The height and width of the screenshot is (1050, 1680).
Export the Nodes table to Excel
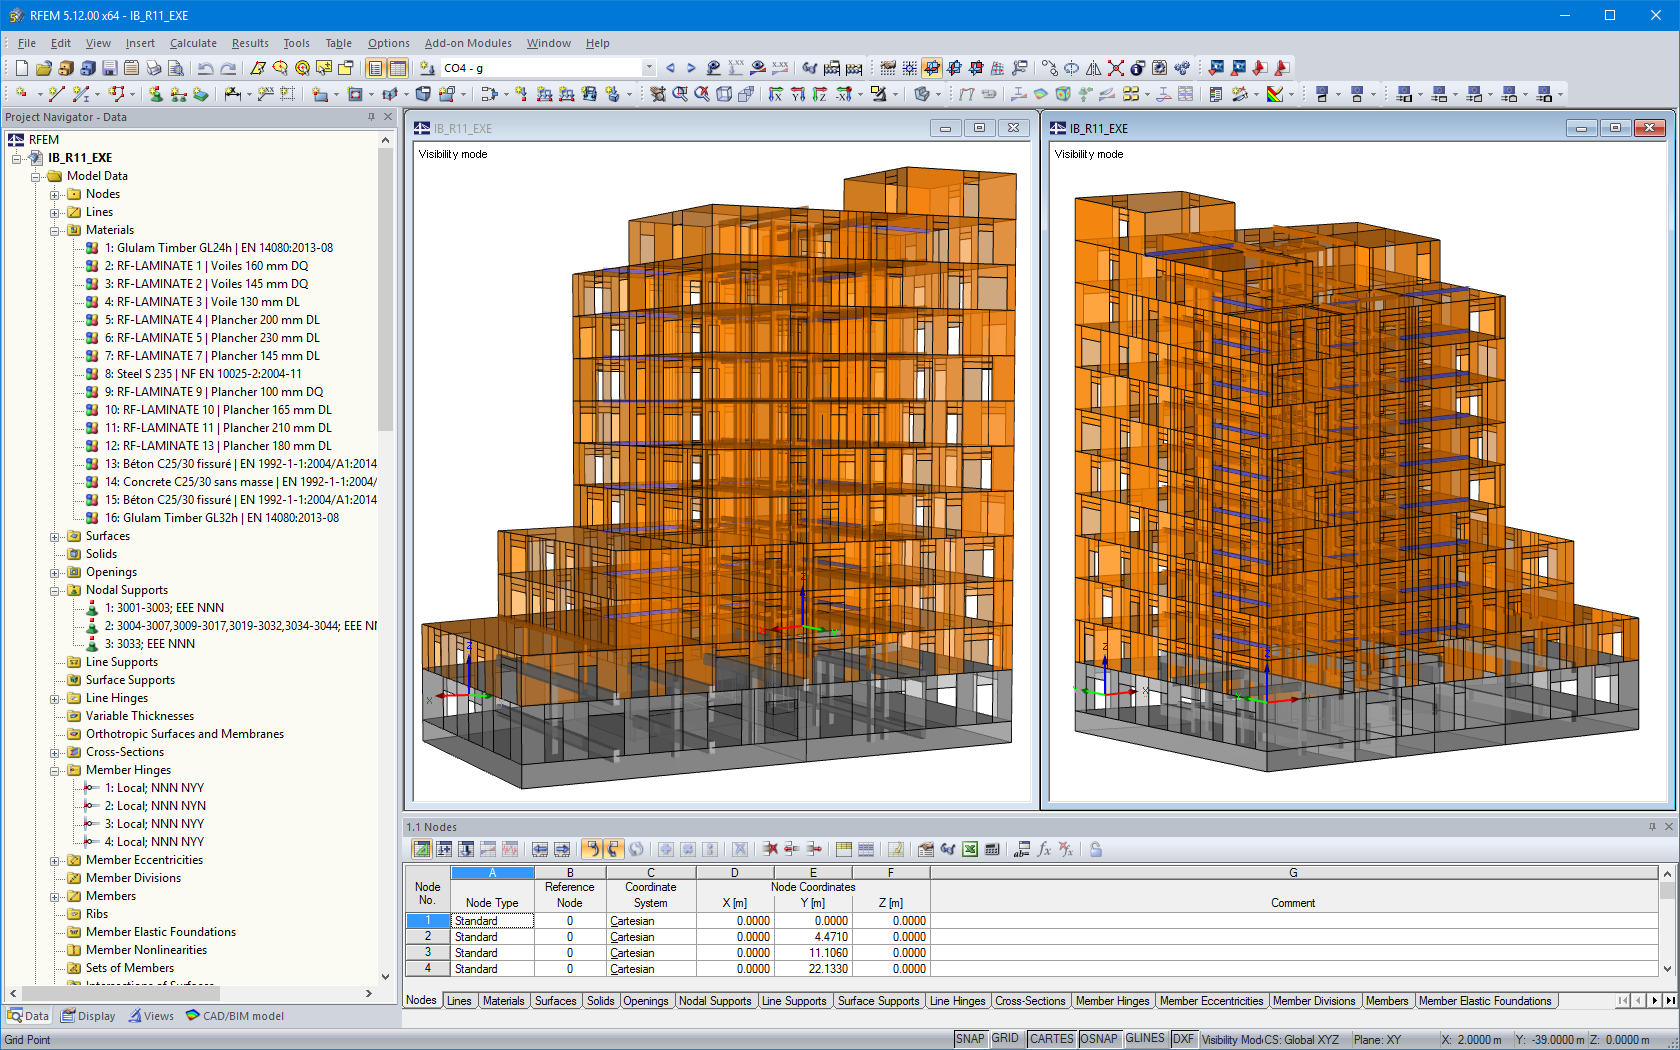pyautogui.click(x=968, y=849)
